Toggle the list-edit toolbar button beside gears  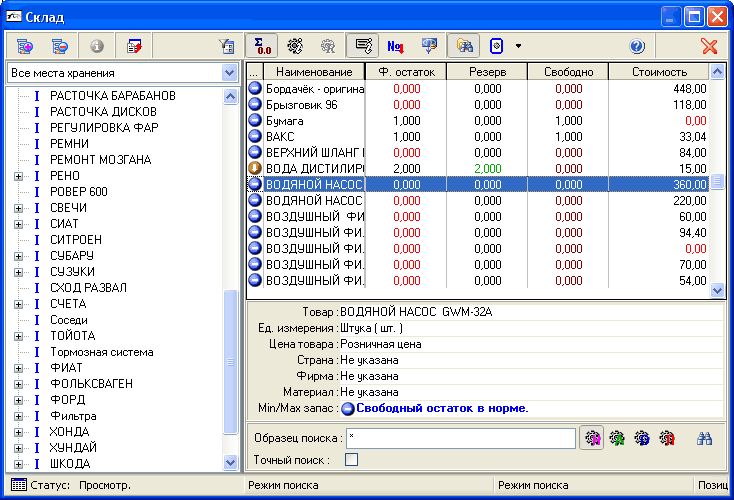(x=363, y=46)
